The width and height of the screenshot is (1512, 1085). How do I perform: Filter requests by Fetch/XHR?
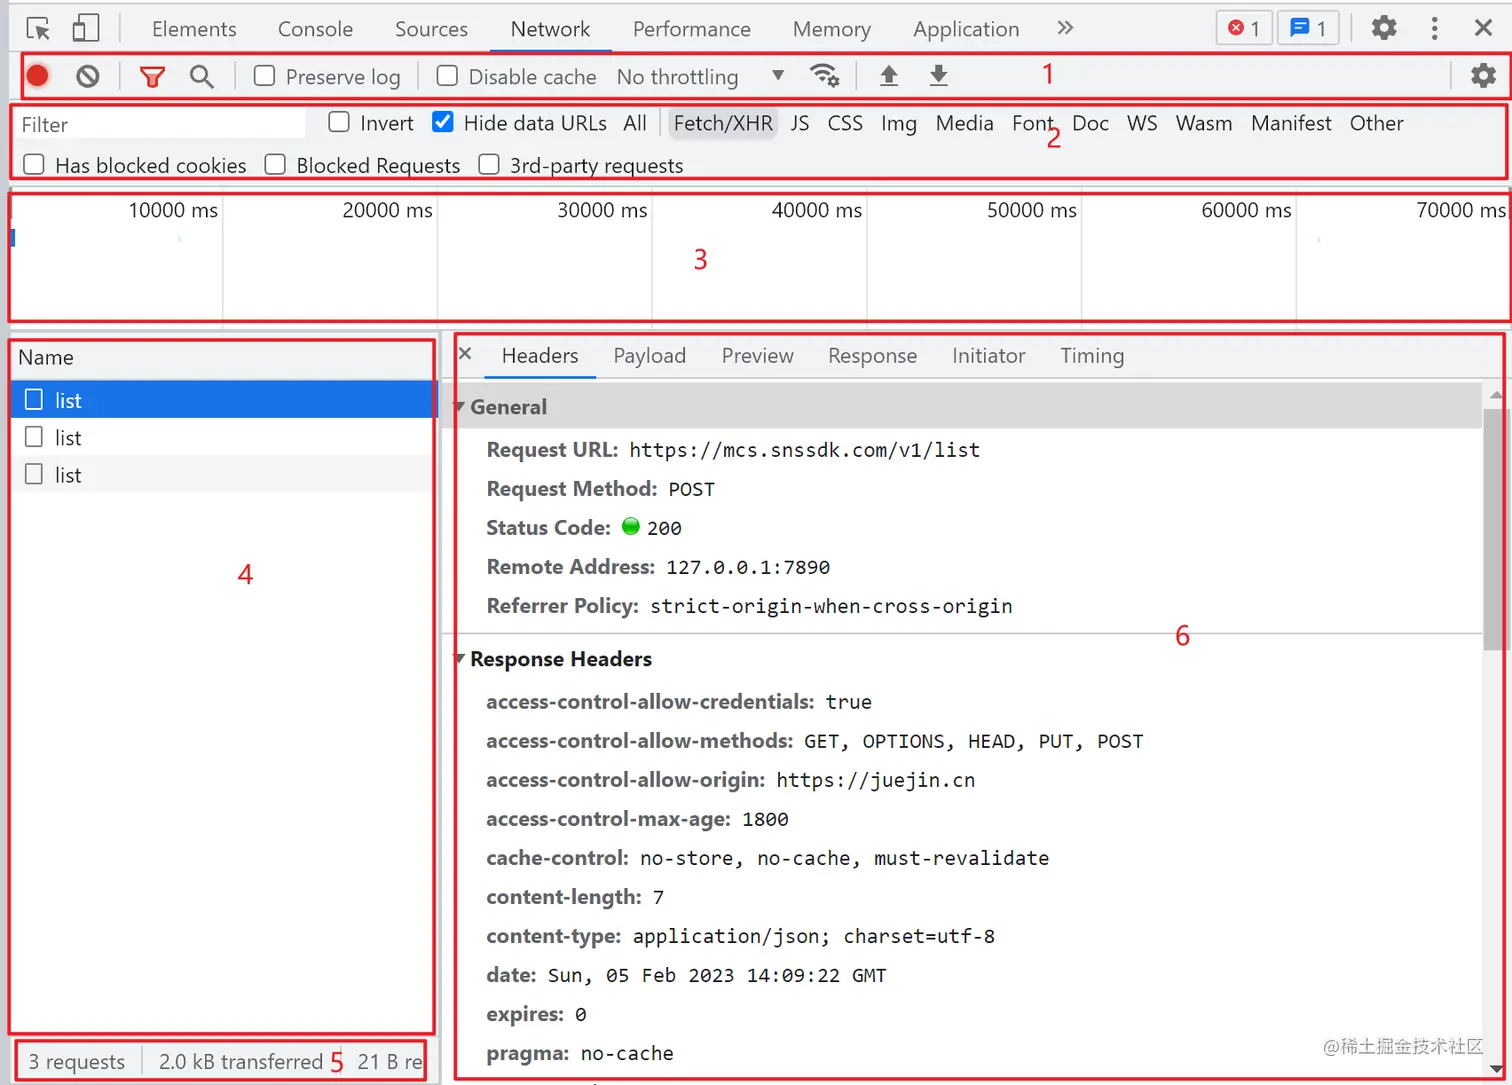coord(723,123)
